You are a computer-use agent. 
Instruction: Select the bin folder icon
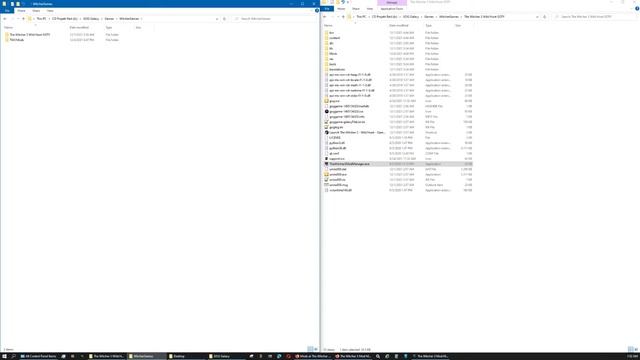coord(327,33)
